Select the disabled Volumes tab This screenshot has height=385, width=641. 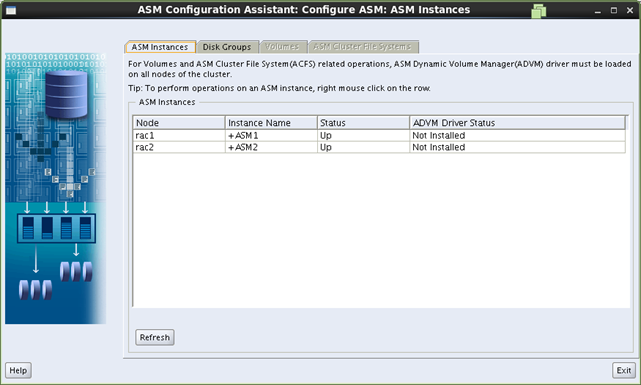(282, 47)
